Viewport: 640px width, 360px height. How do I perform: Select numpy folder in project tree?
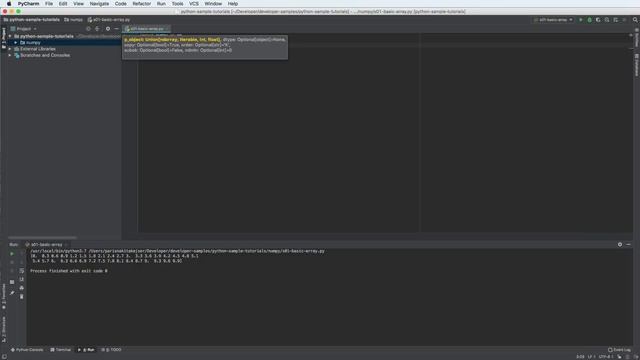(x=33, y=42)
